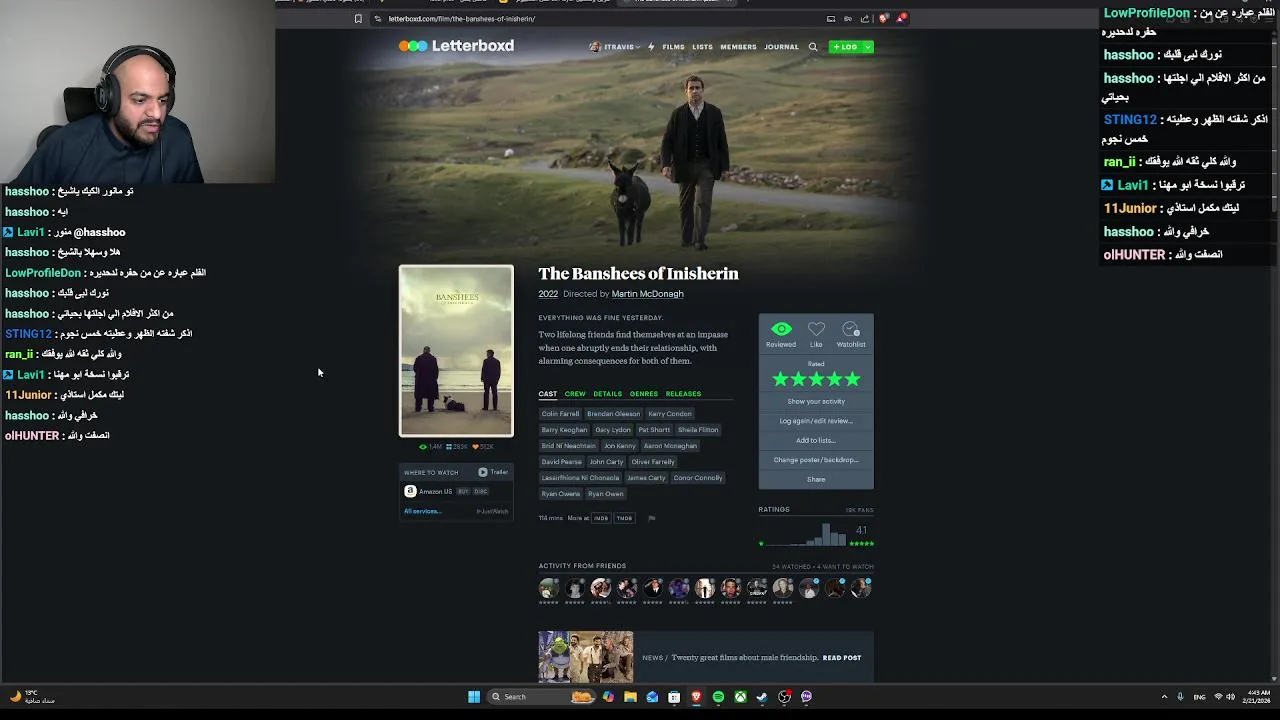Open the Journal menu item
This screenshot has width=1280, height=720.
point(781,47)
